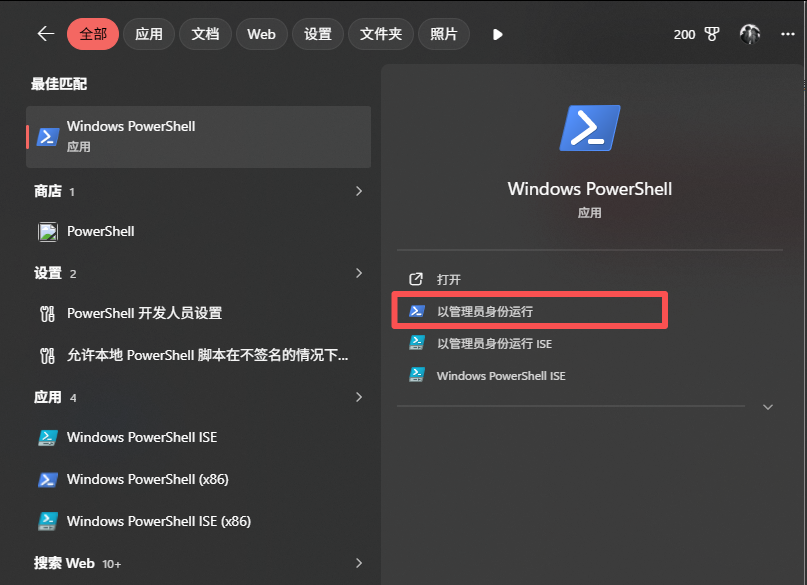Show more filters with play arrow

(x=497, y=34)
